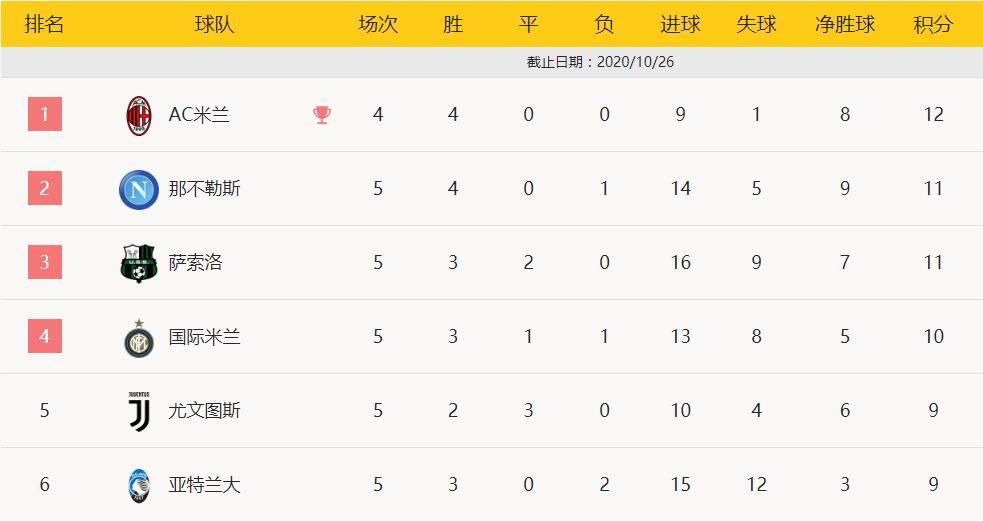Click the 截止日期 2020/10/26 date bar

pos(492,62)
